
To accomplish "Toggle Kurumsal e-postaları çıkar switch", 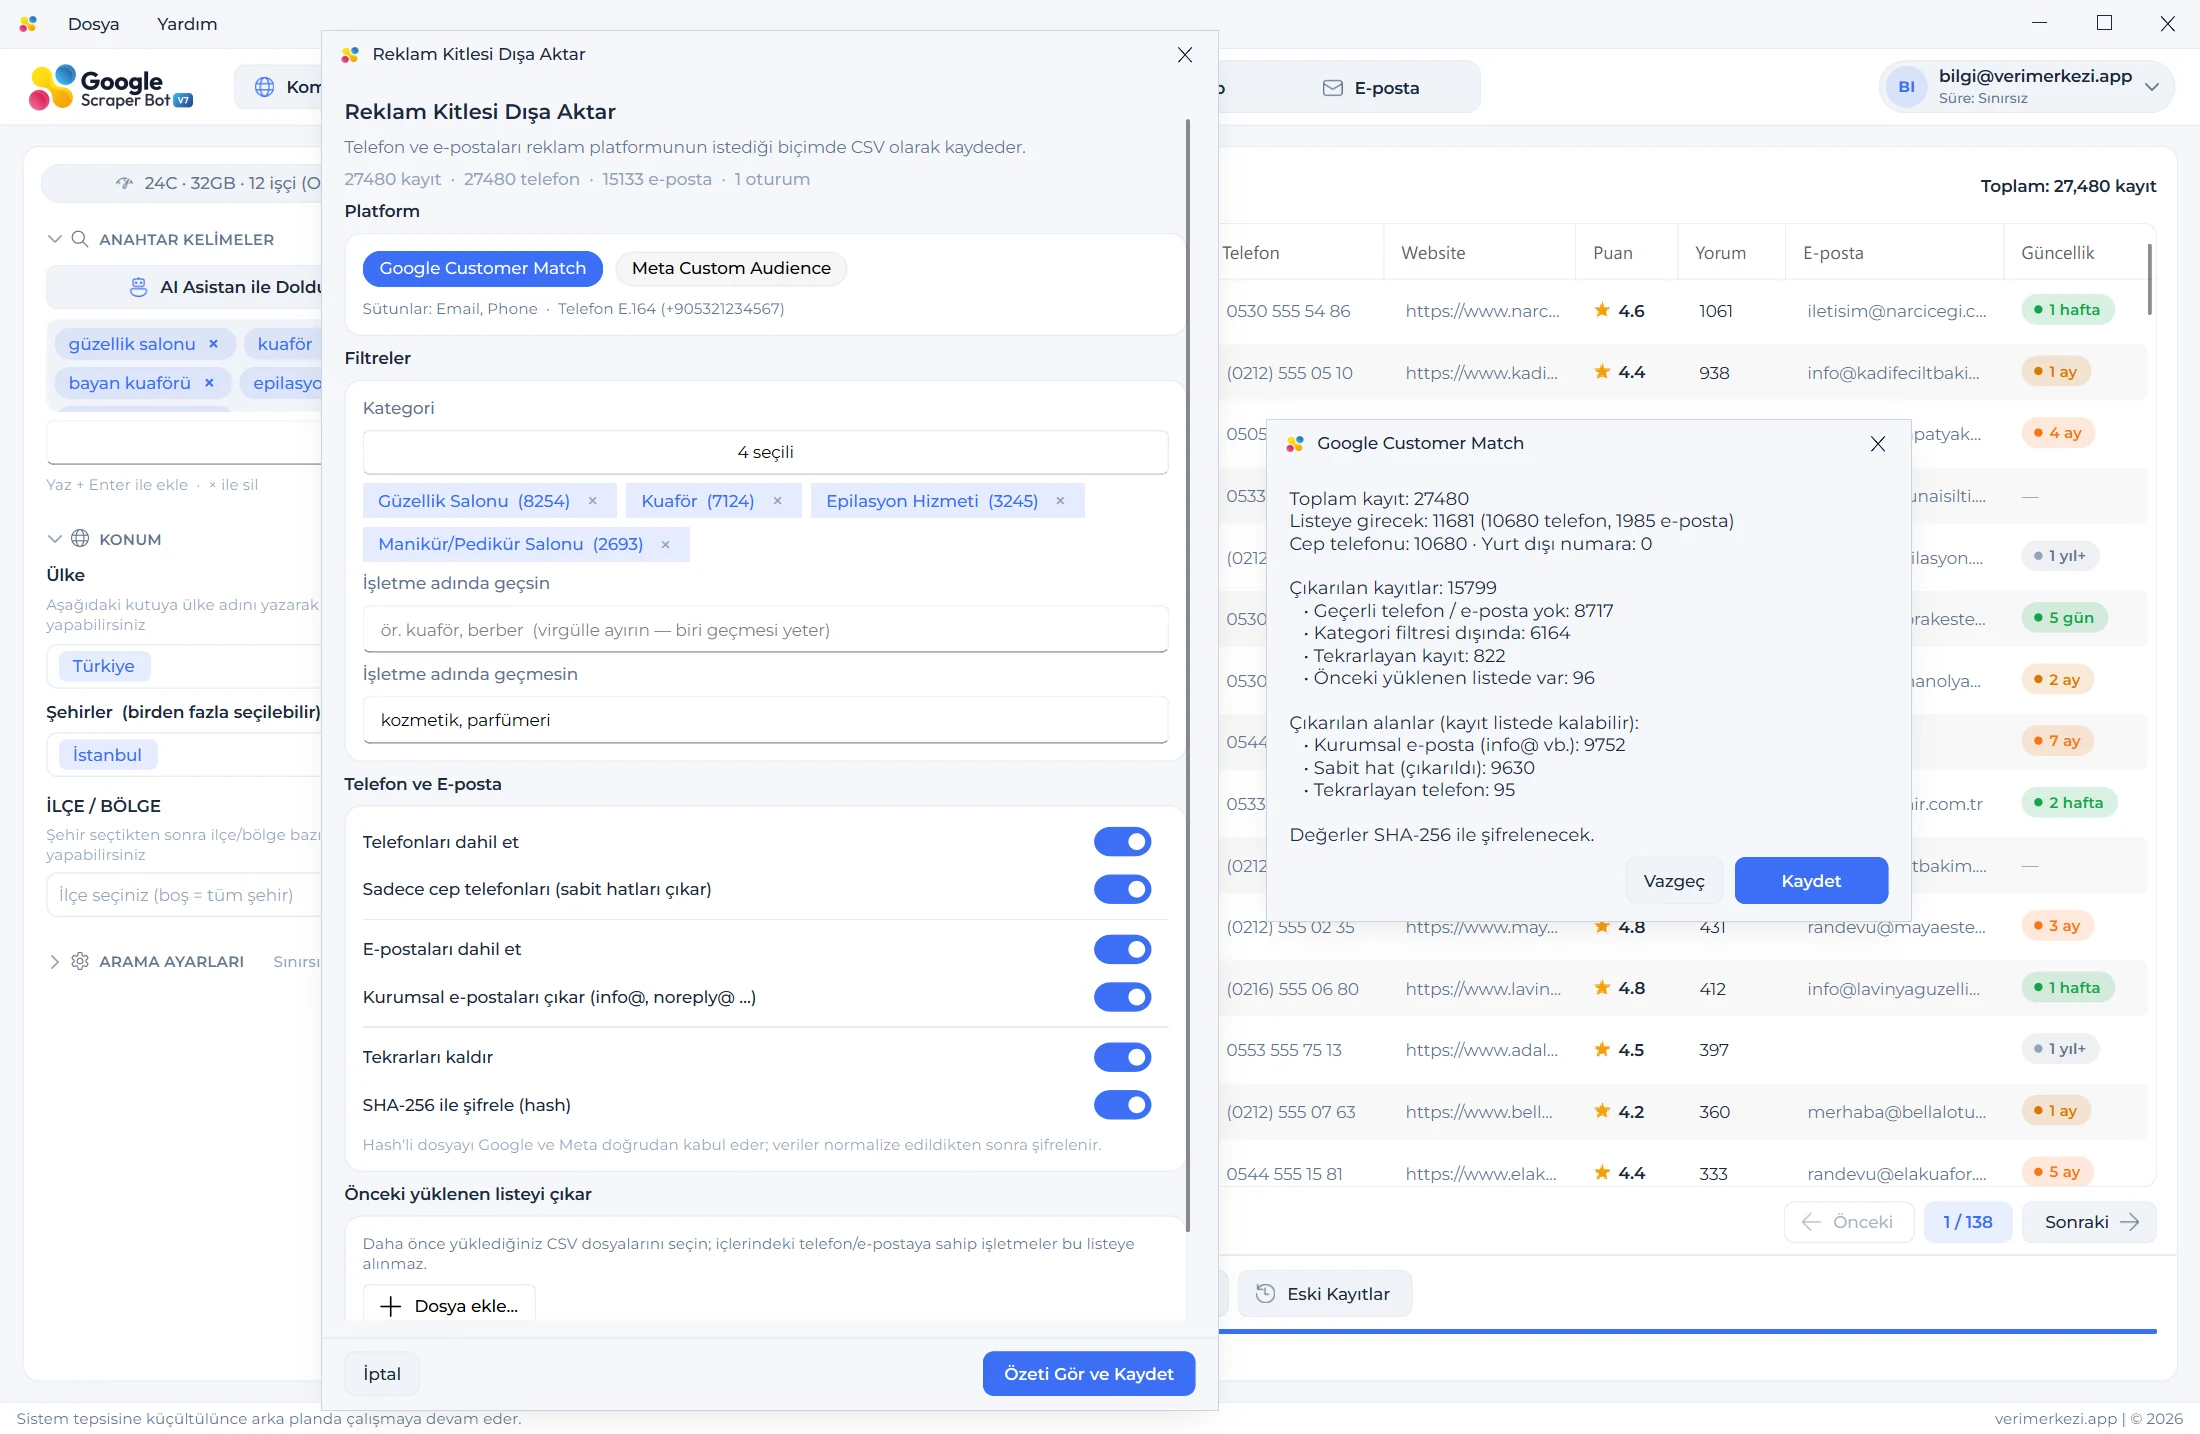I will point(1122,997).
